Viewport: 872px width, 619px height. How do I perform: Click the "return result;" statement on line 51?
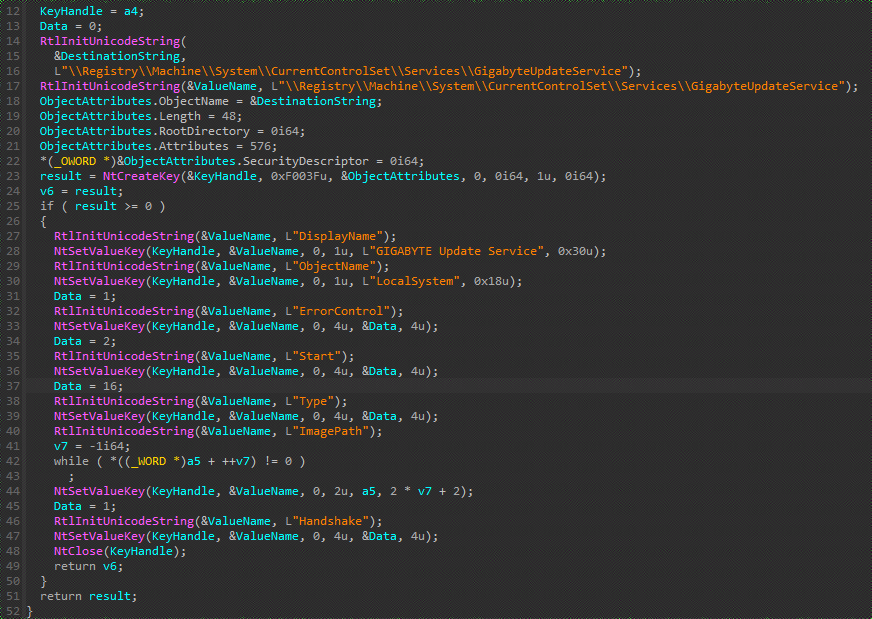[x=88, y=596]
